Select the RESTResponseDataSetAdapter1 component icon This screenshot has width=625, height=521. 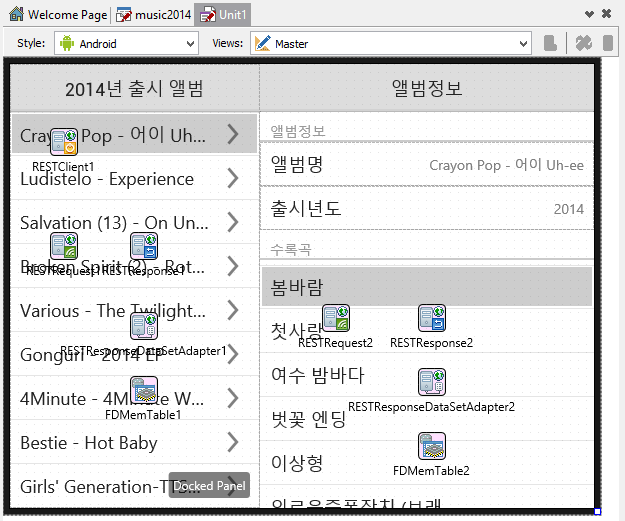[x=144, y=326]
